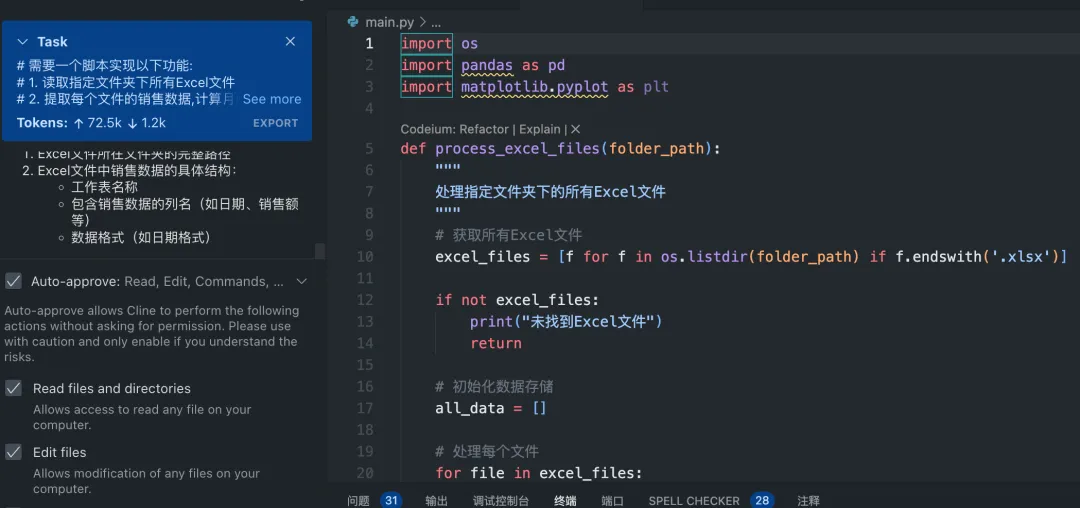1080x508 pixels.
Task: Click the '# 初始化数据存储' comment
Action: (x=495, y=387)
